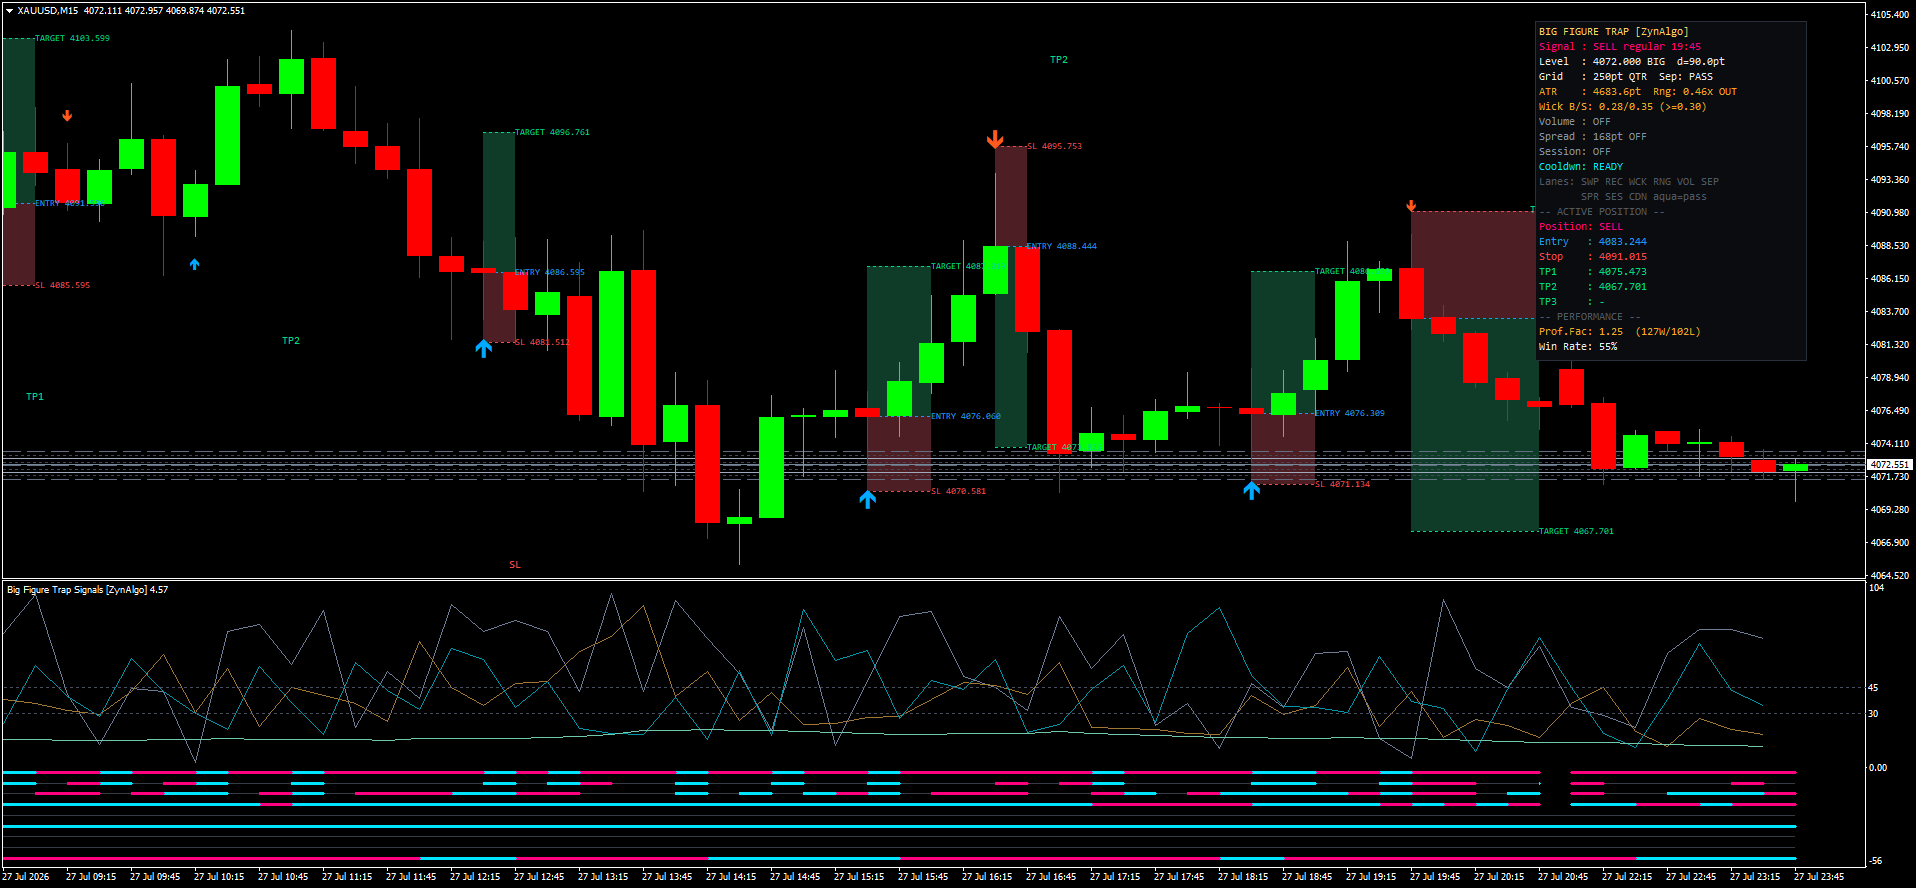Click the Session: OFF status line
The image size is (1916, 888).
click(1575, 152)
